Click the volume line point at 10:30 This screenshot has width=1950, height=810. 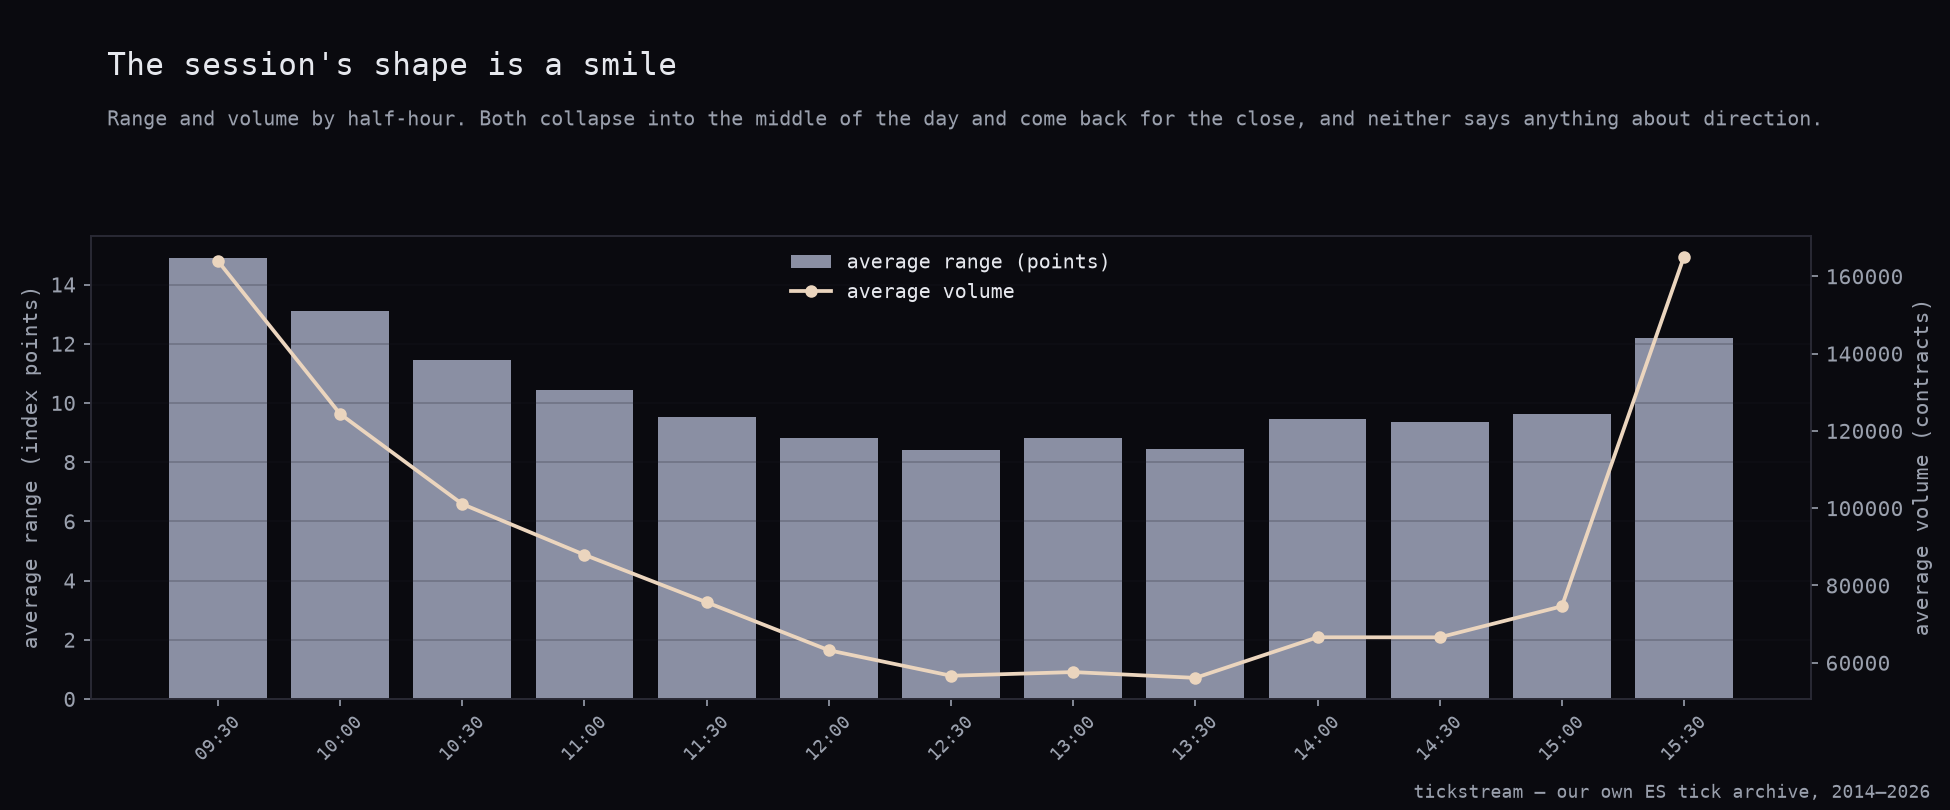click(462, 505)
